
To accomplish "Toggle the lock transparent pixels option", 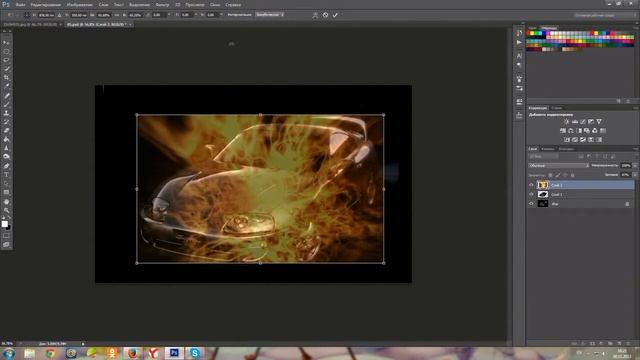I will click(550, 175).
